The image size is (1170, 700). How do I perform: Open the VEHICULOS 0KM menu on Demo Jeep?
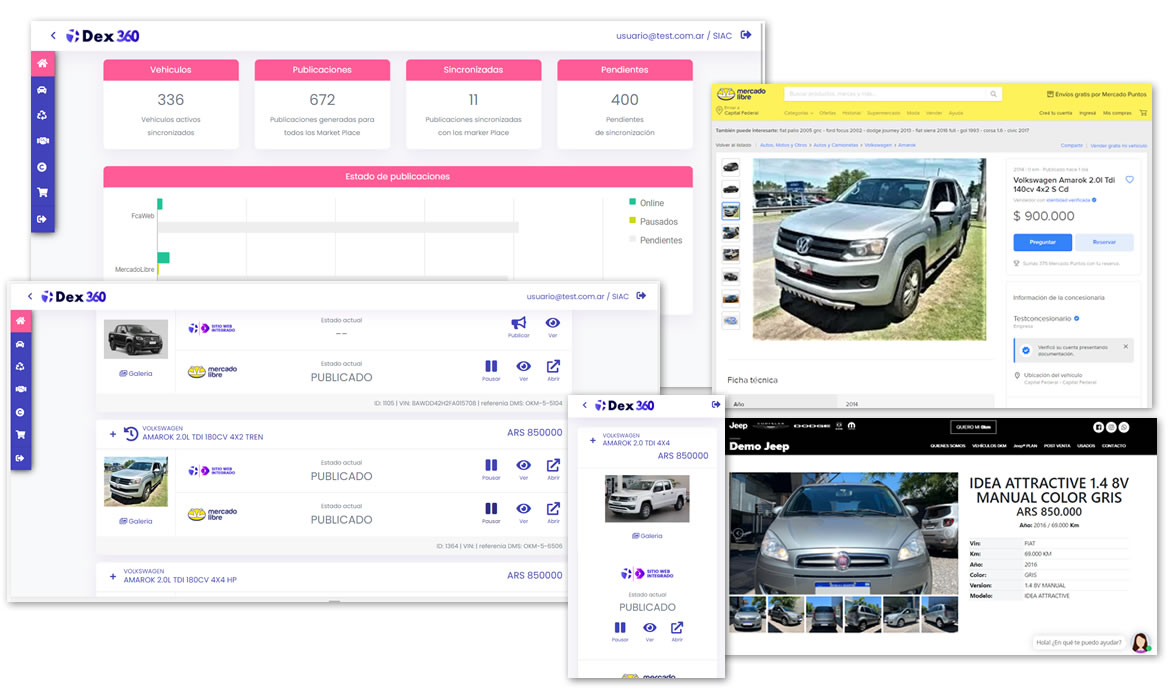click(989, 446)
